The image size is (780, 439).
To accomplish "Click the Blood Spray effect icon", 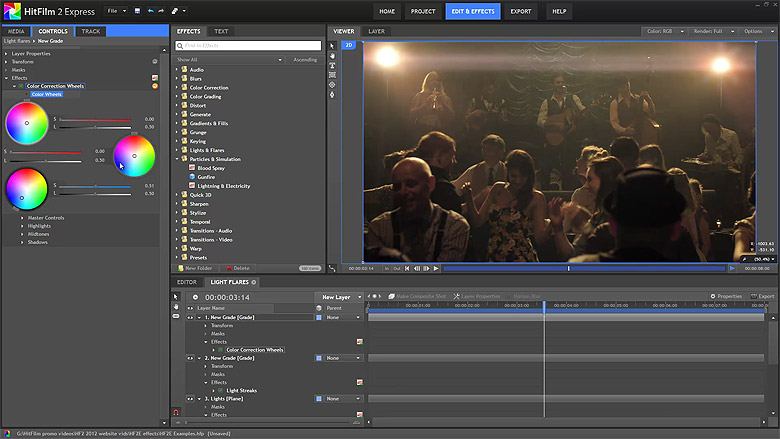I will tap(192, 168).
